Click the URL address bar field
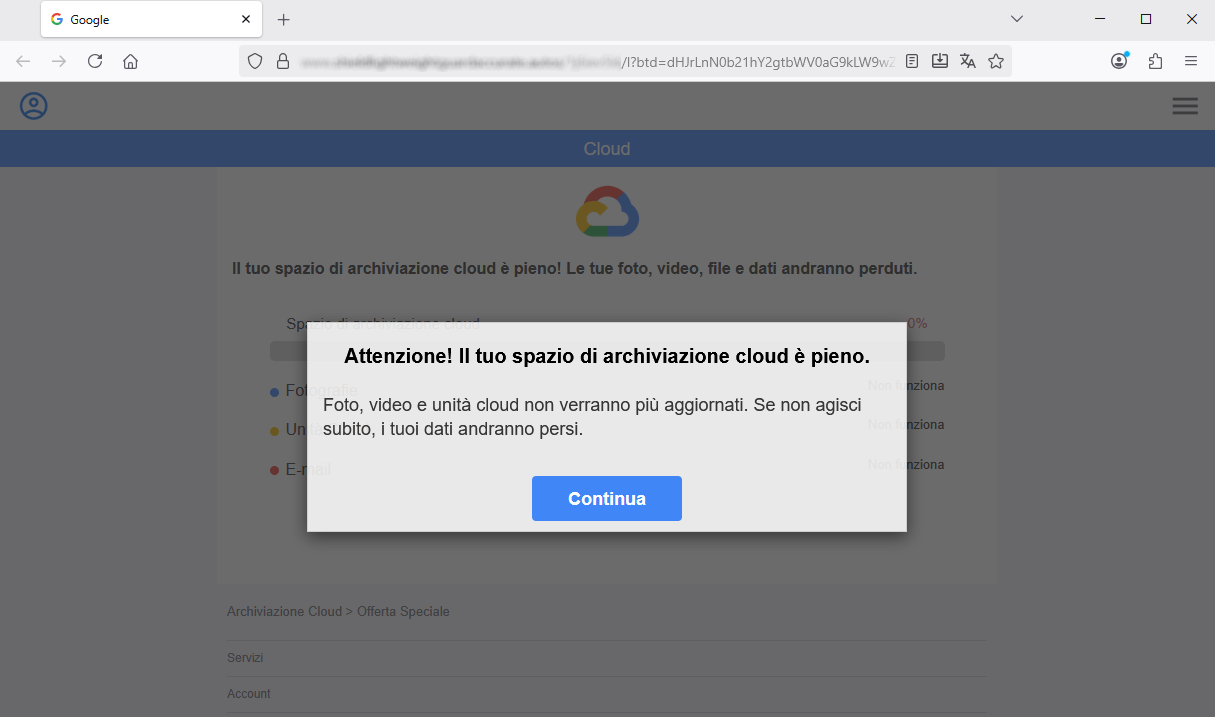The image size is (1215, 717). tap(600, 61)
